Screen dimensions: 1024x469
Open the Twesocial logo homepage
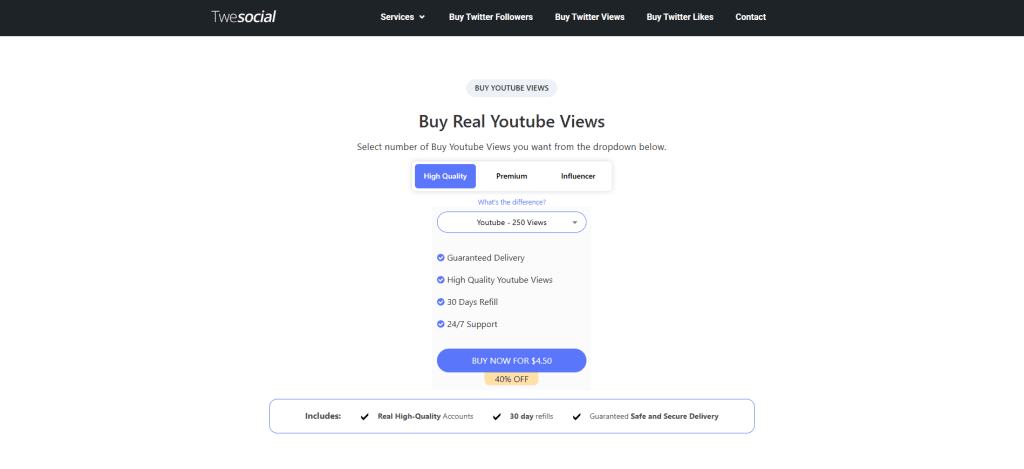coord(244,17)
